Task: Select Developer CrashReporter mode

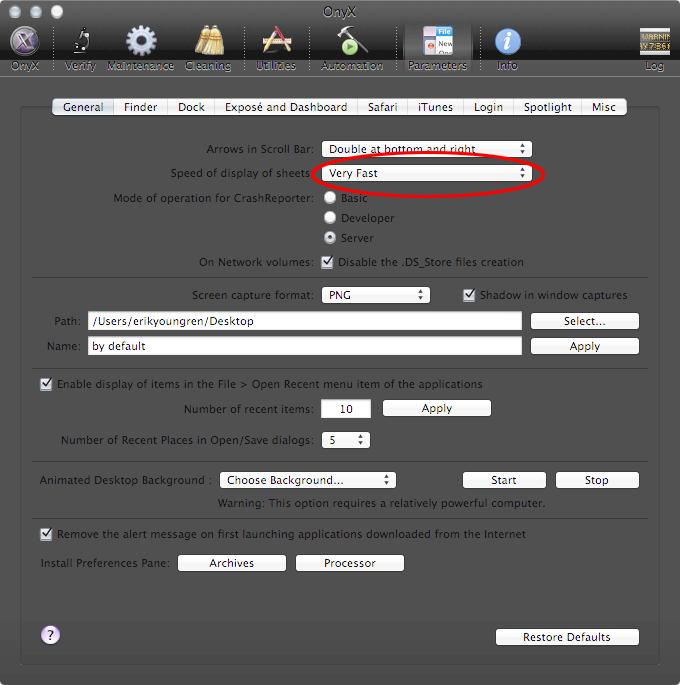Action: click(330, 217)
